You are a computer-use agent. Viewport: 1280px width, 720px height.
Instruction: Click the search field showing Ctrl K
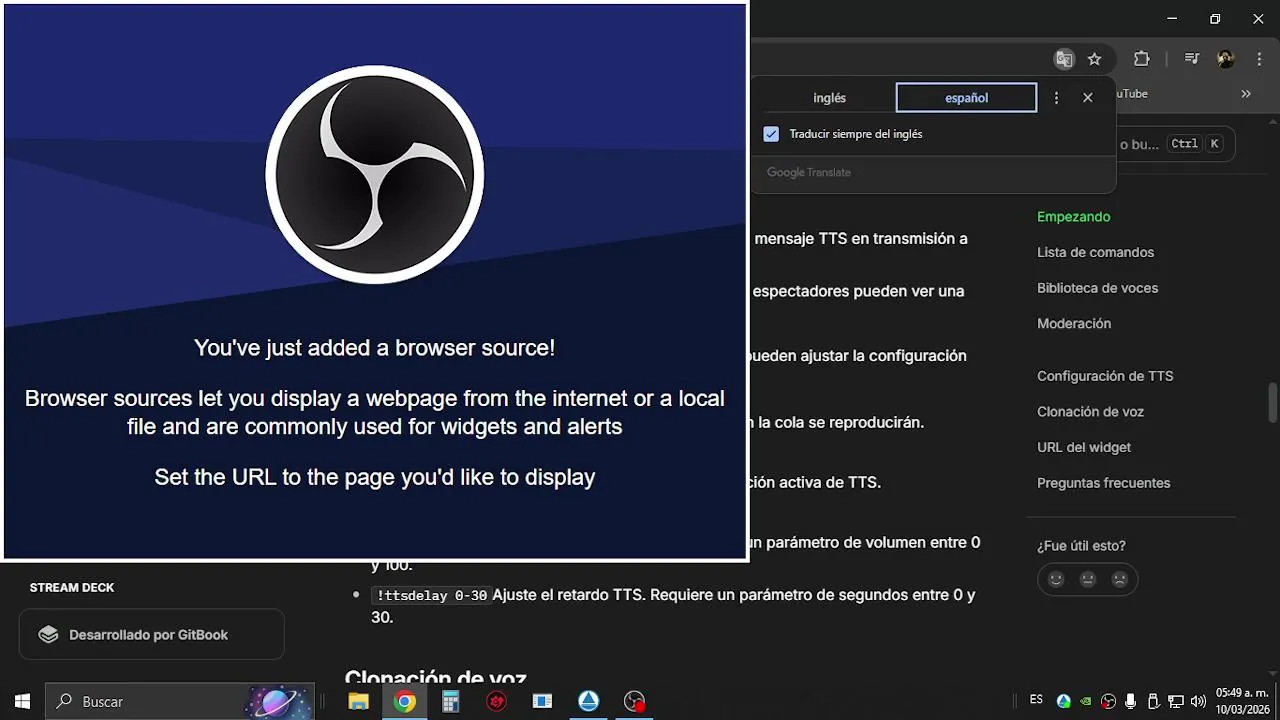click(1177, 144)
